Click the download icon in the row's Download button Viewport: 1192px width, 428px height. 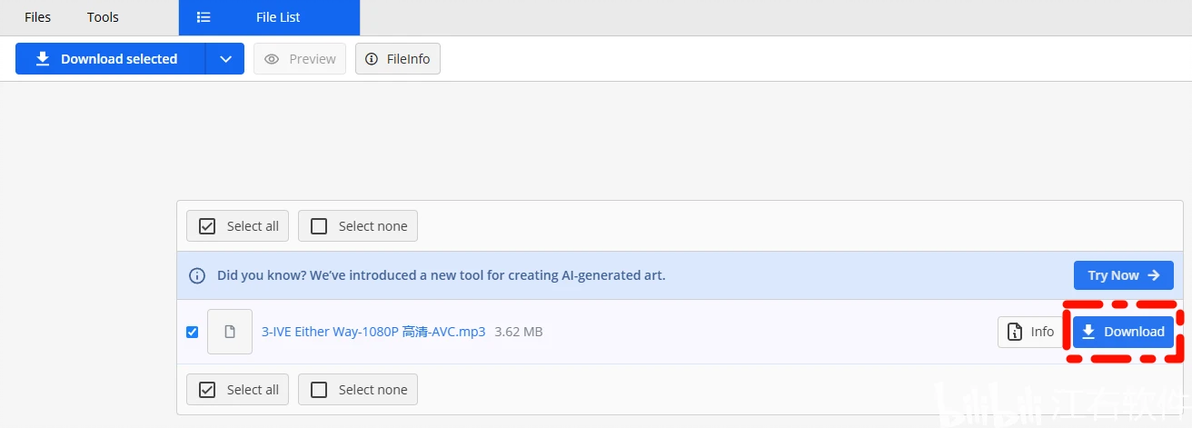point(1089,331)
